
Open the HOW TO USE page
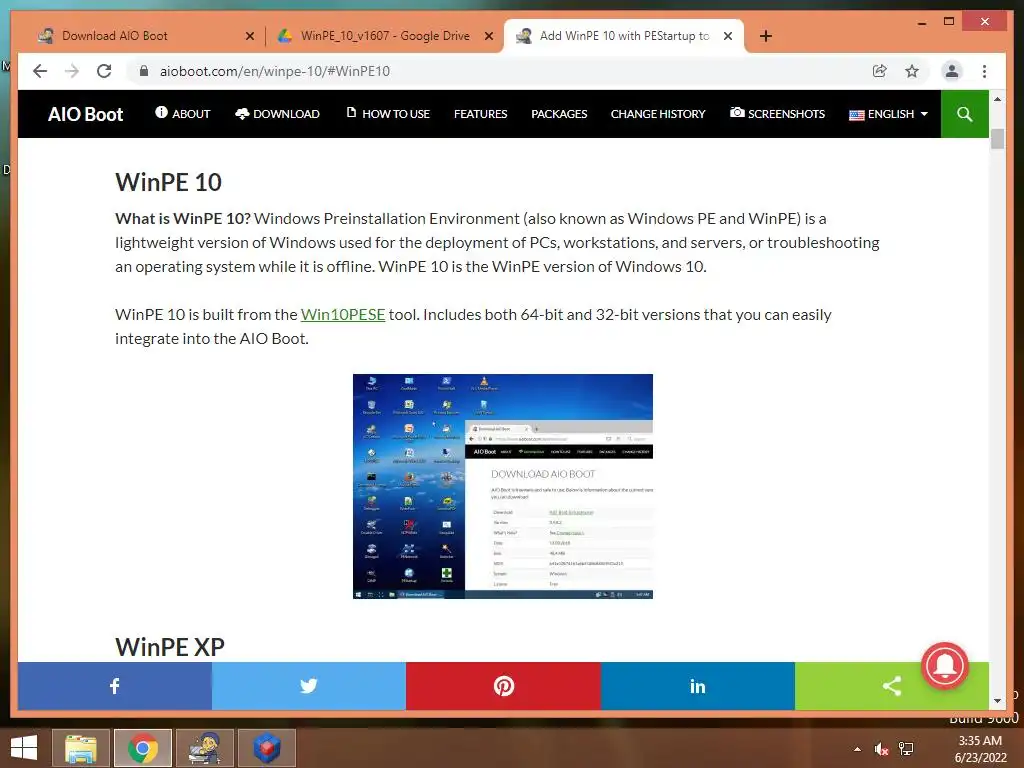388,114
